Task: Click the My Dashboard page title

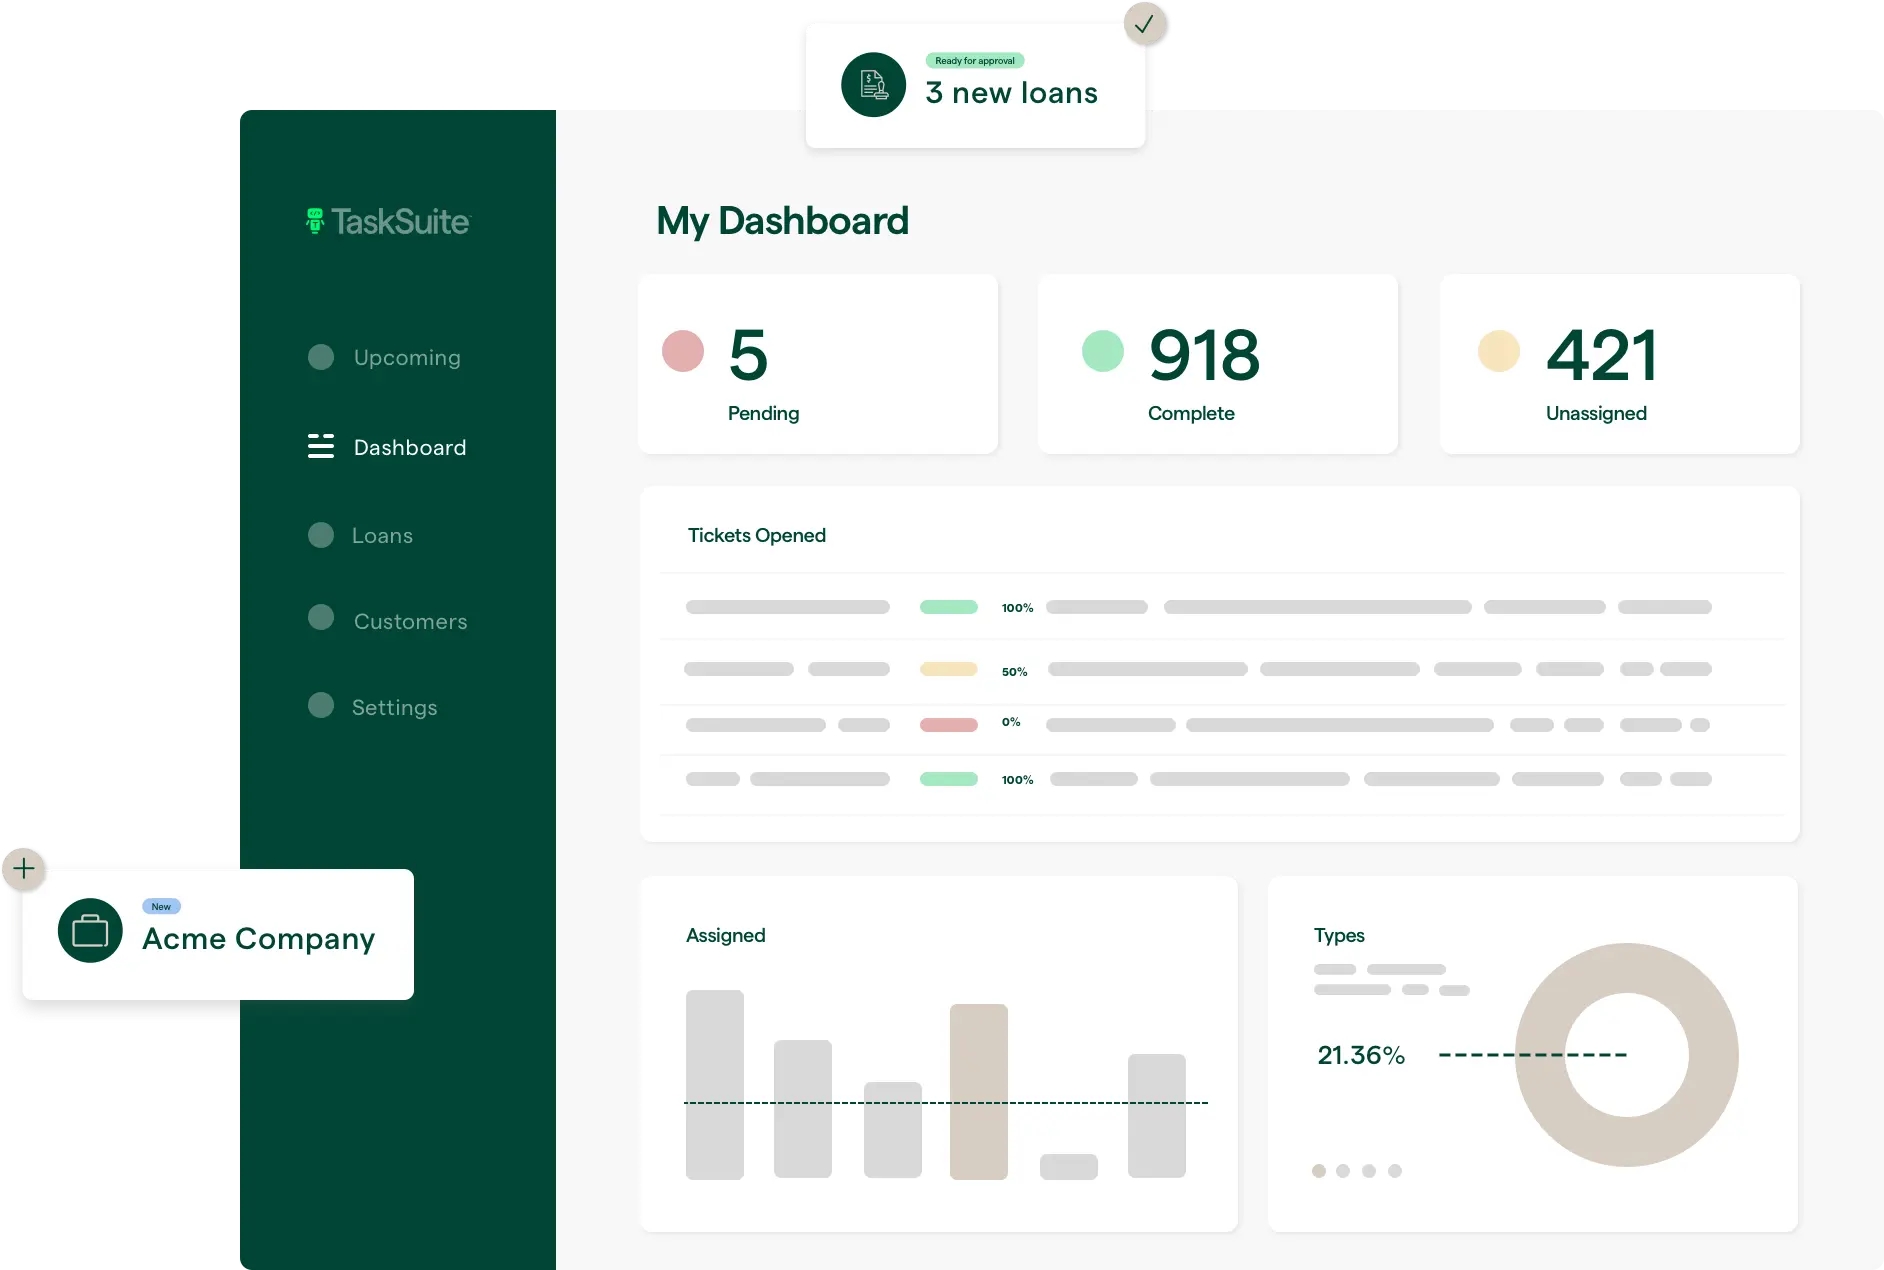Action: tap(783, 222)
